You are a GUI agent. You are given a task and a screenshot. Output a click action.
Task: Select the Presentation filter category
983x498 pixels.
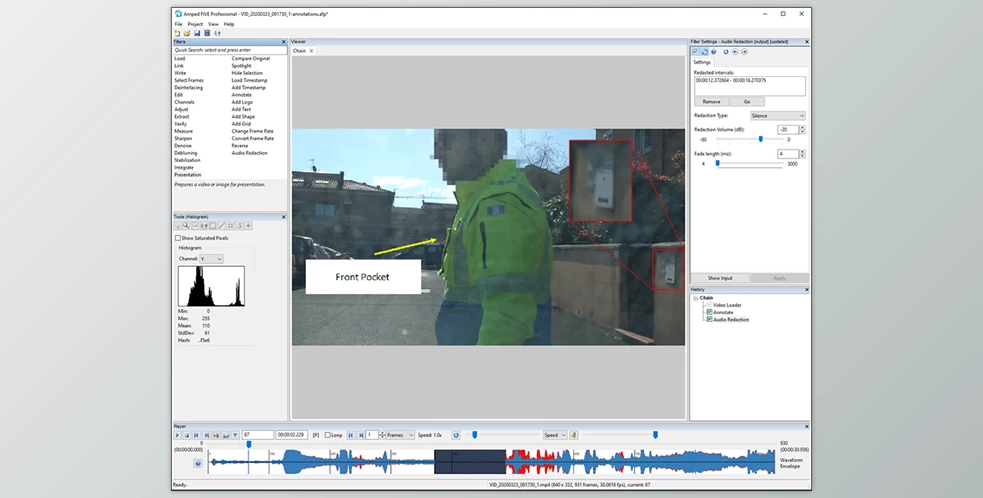[x=187, y=175]
